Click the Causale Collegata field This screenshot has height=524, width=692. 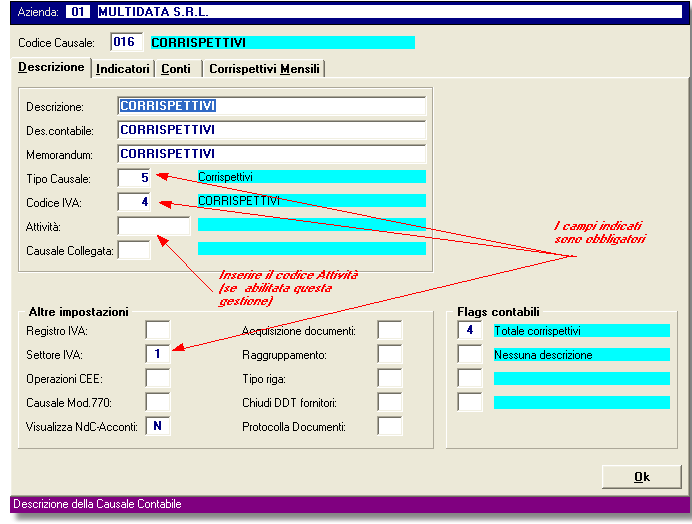coord(134,250)
